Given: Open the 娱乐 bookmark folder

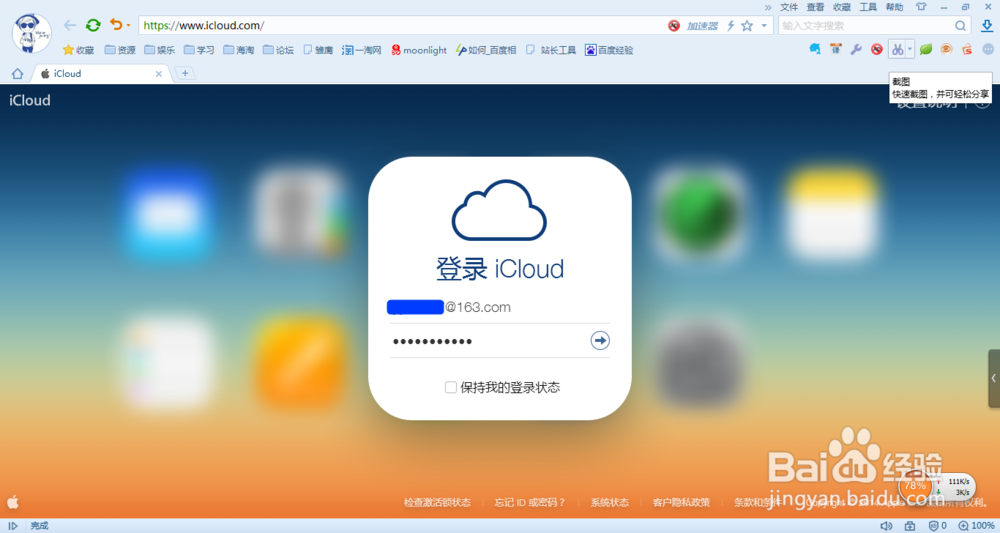Looking at the screenshot, I should tap(159, 50).
